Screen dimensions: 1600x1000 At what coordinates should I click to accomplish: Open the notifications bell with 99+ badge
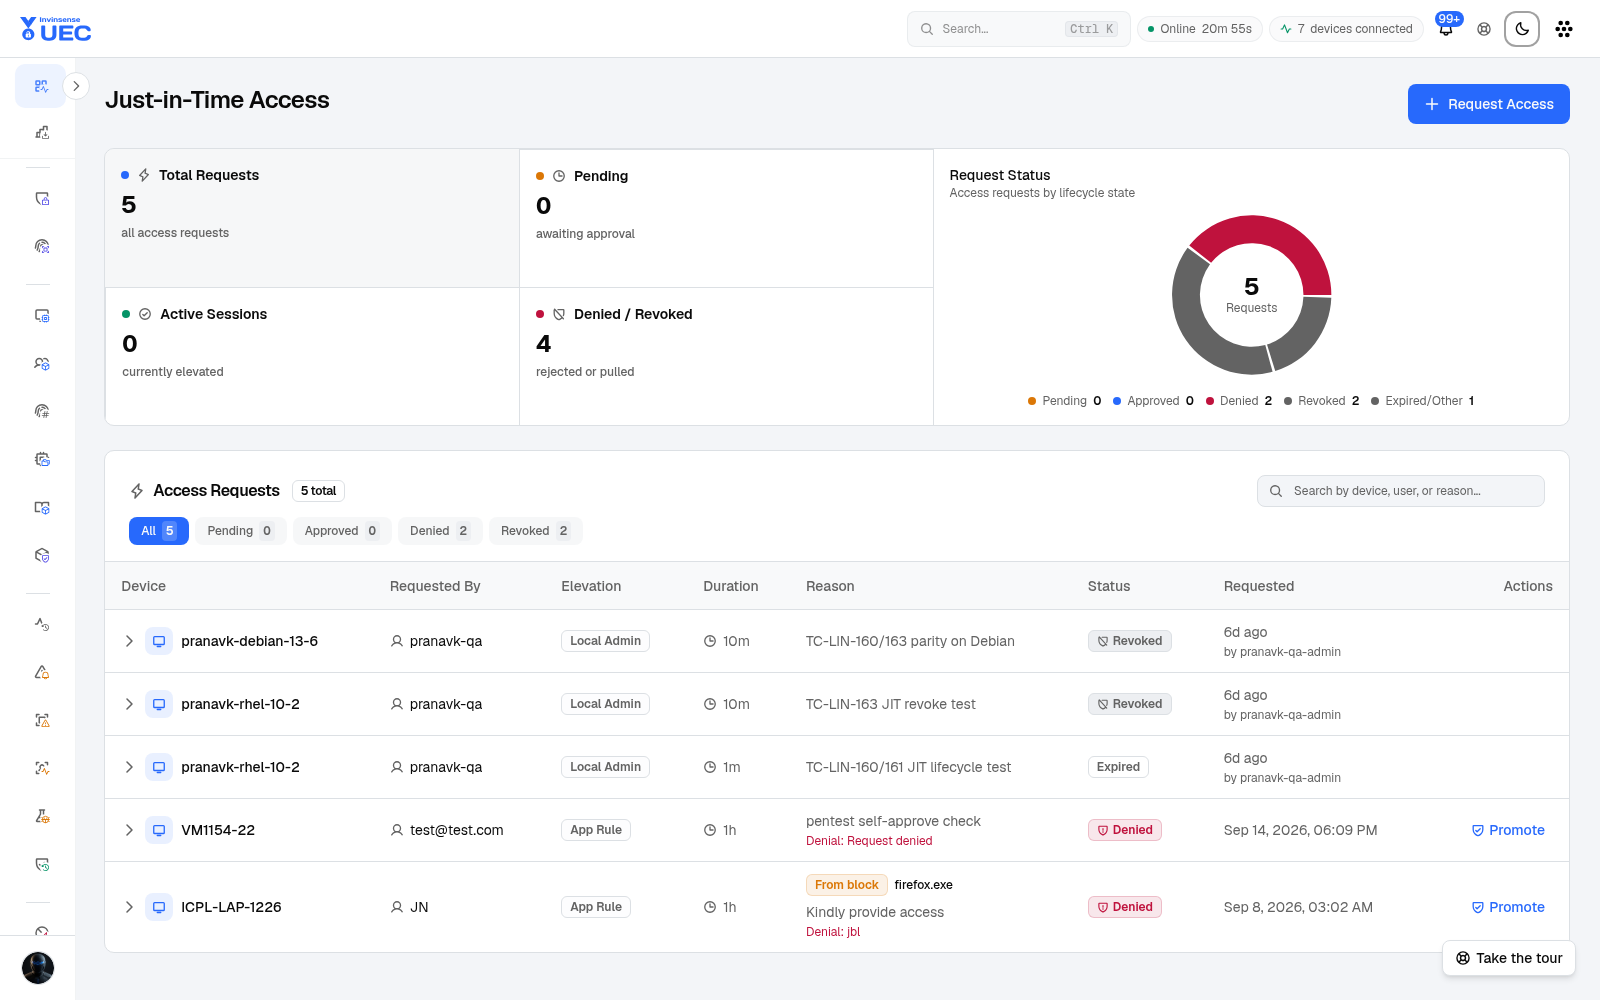tap(1446, 28)
